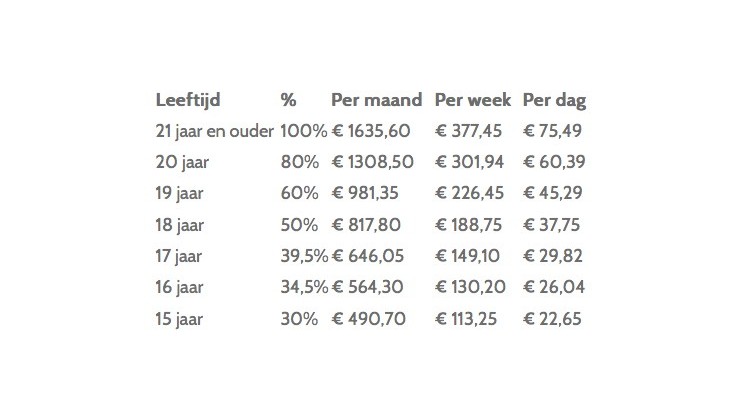Click the 39,5% percentage cell
This screenshot has height=420, width=747.
[304, 256]
